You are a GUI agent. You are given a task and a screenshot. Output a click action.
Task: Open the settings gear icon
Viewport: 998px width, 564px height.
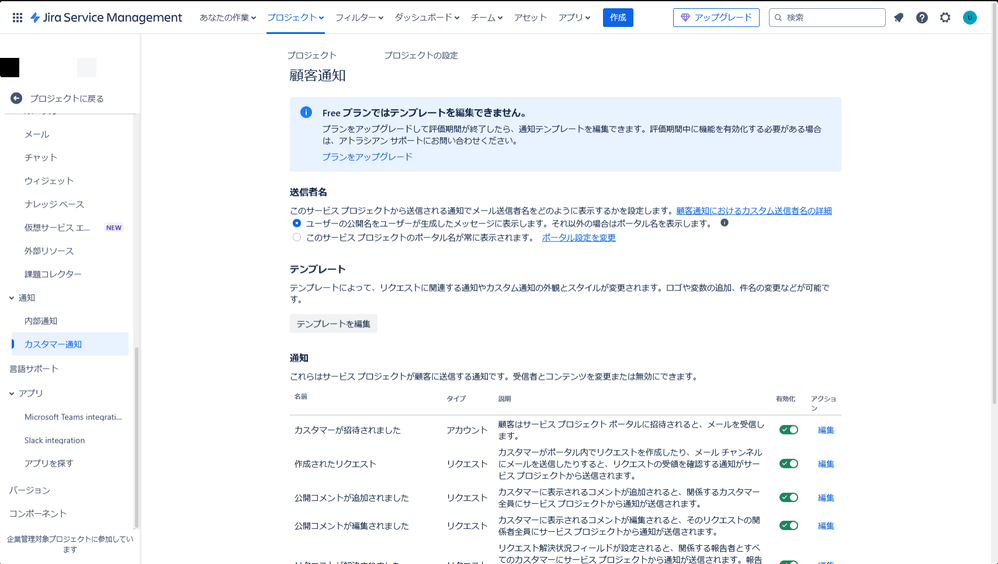point(945,18)
